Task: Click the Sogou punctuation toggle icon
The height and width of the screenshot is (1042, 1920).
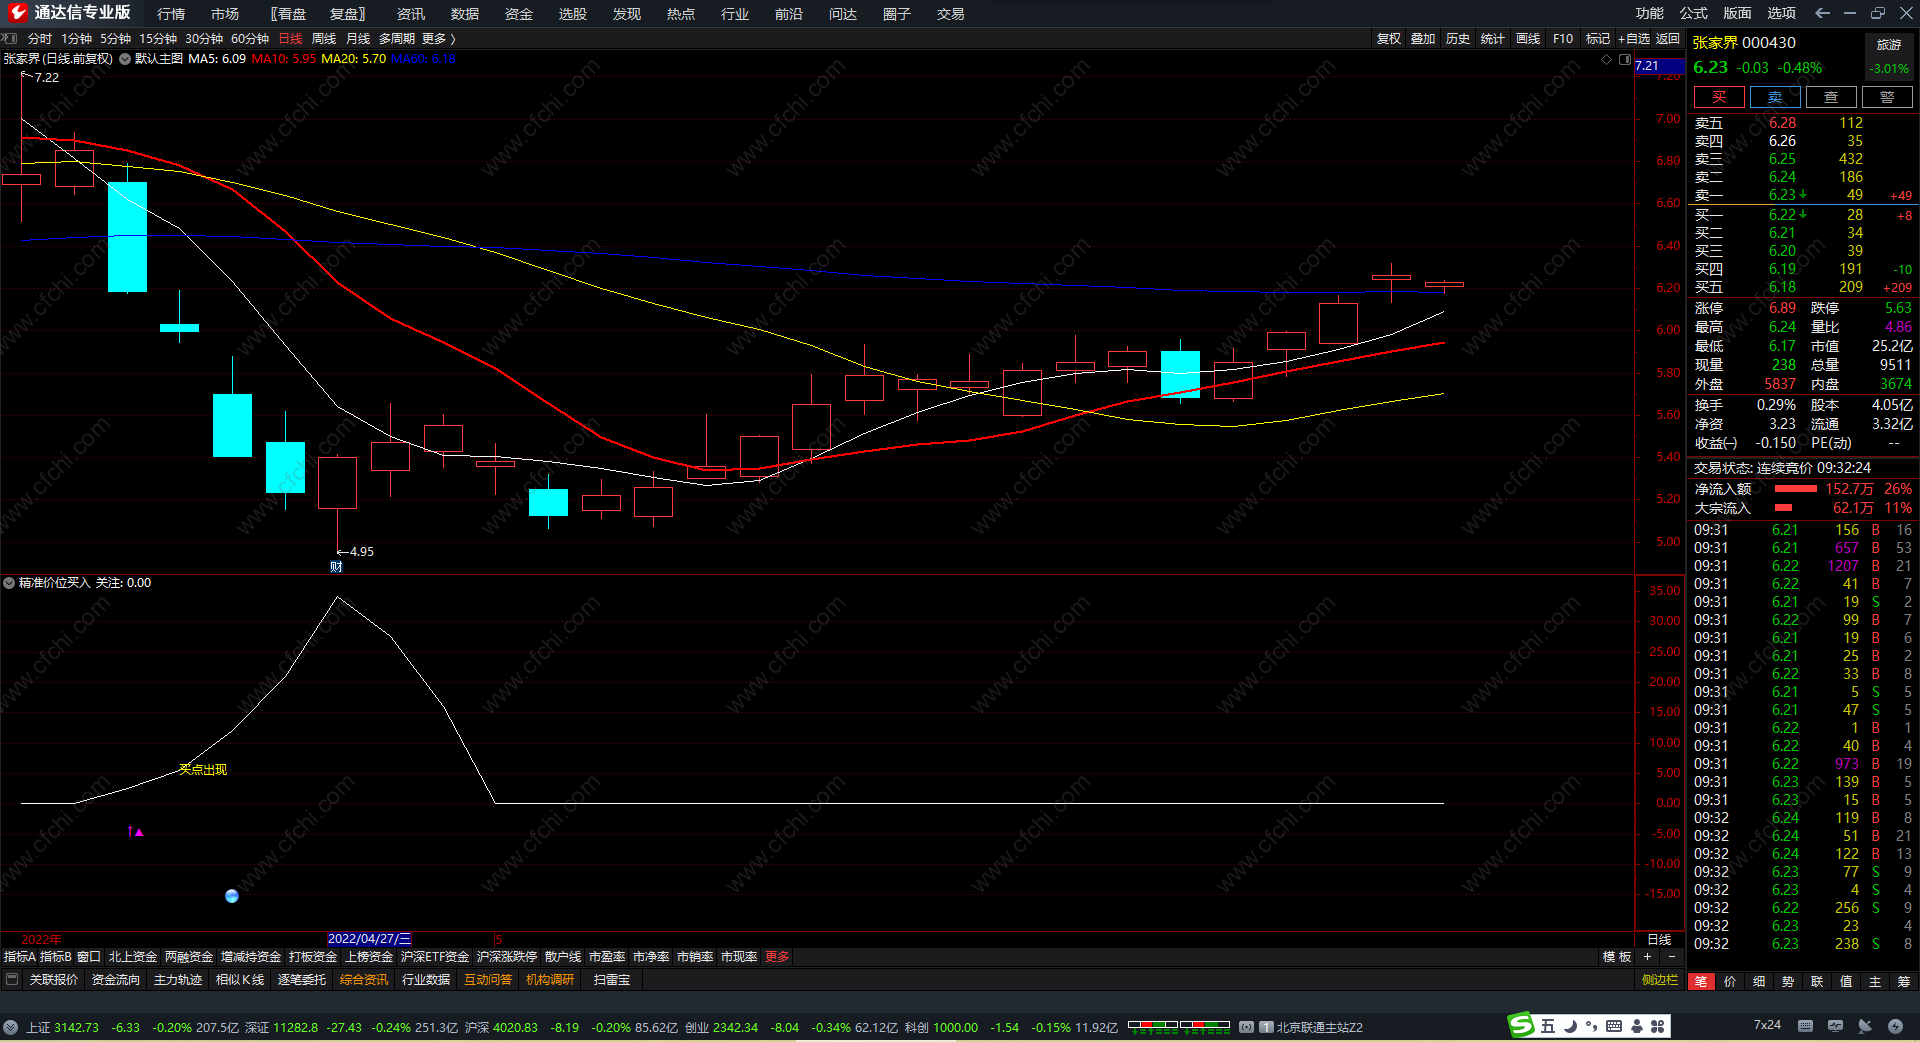Action: point(1591,1026)
